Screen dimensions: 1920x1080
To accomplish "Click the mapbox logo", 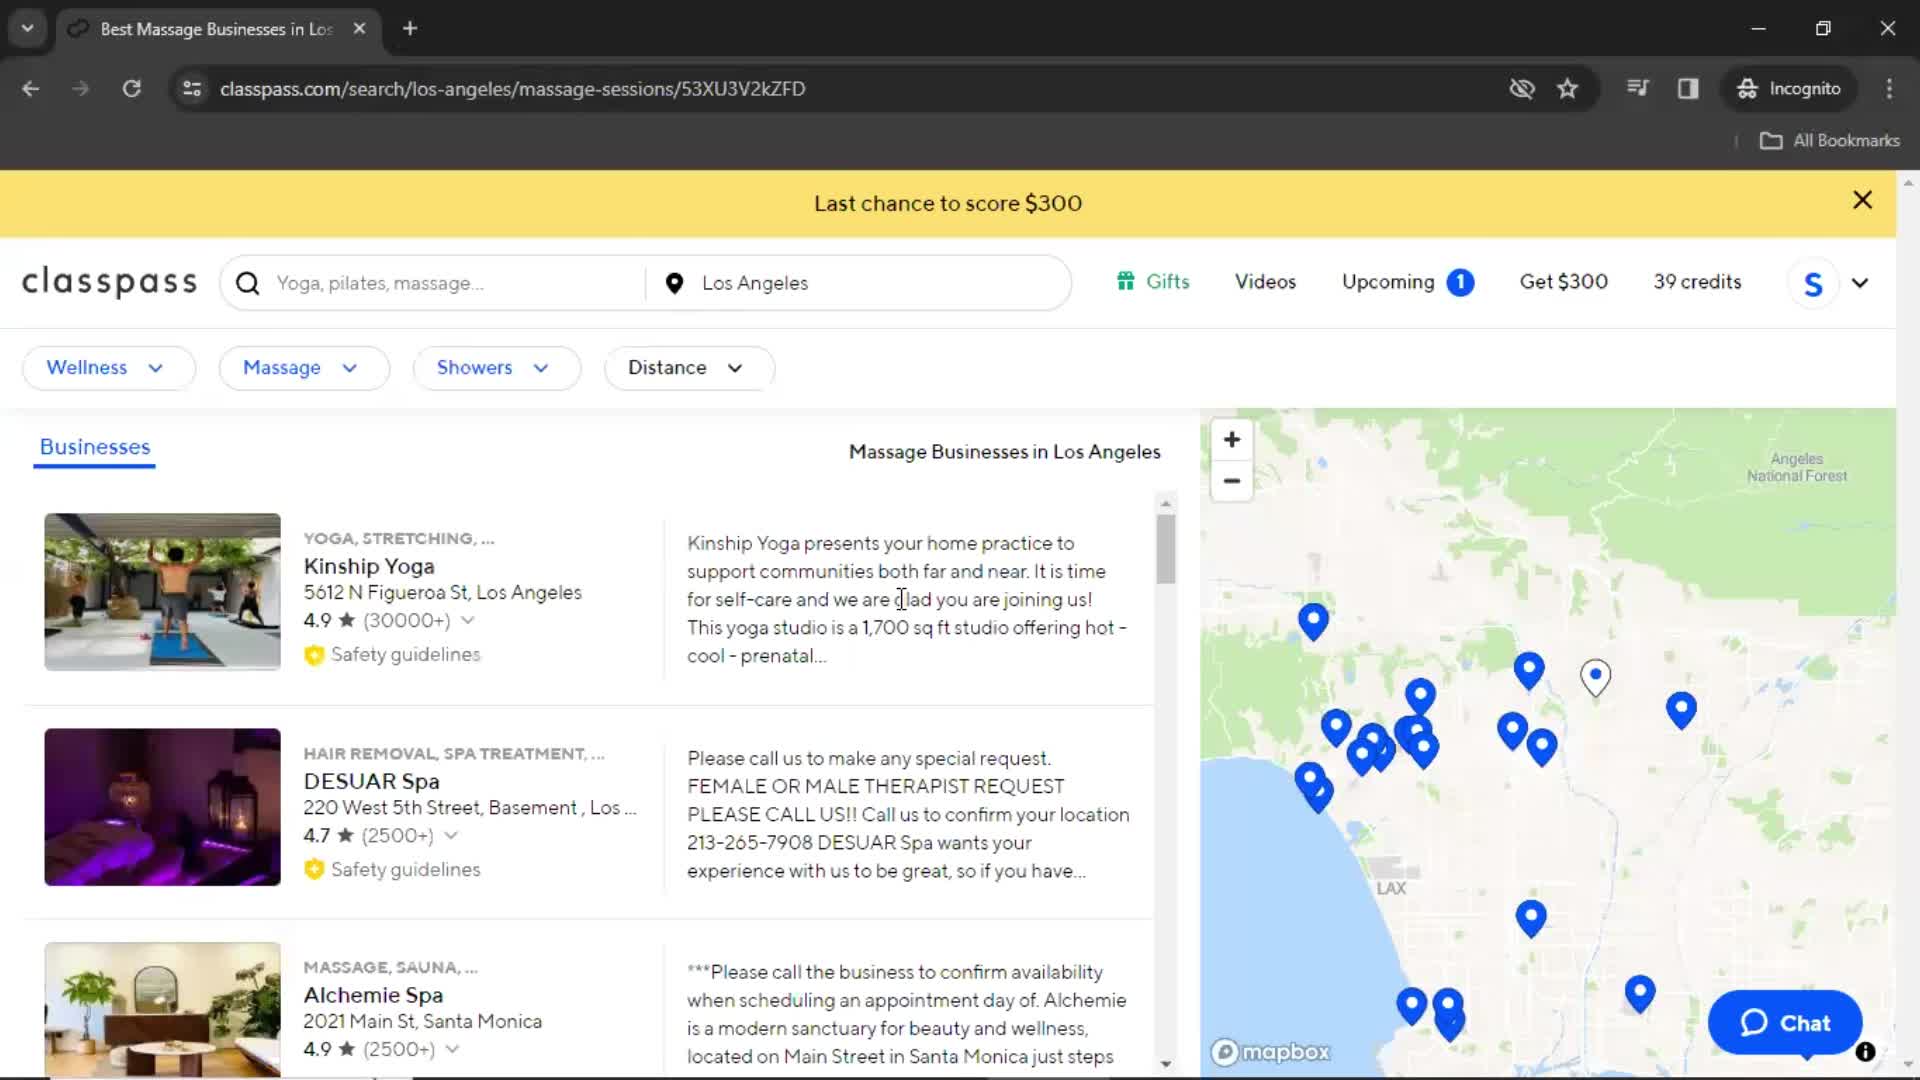I will 1271,1052.
